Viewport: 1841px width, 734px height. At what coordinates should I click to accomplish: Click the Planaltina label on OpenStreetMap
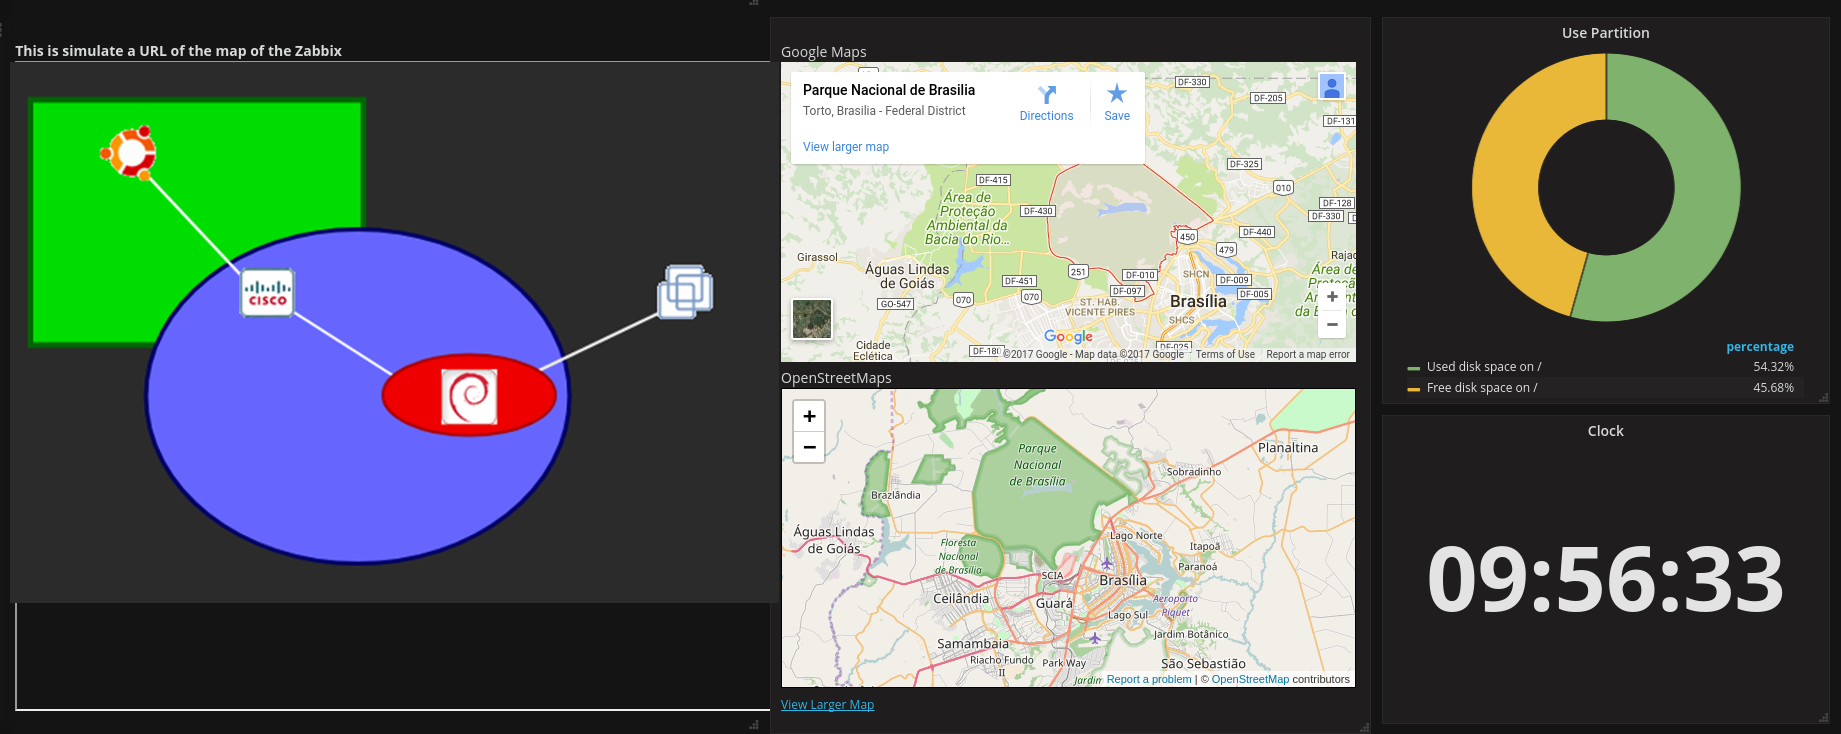(1288, 448)
